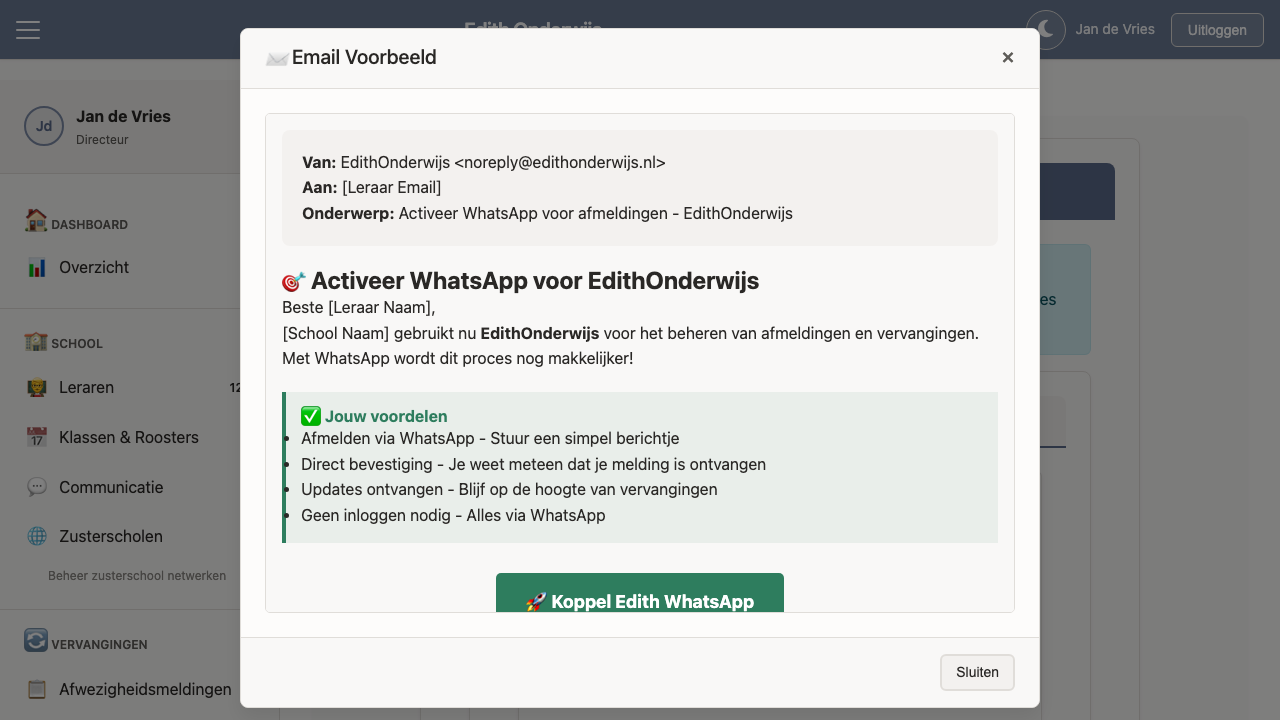Click the VERVANGINGEN section label

99,645
